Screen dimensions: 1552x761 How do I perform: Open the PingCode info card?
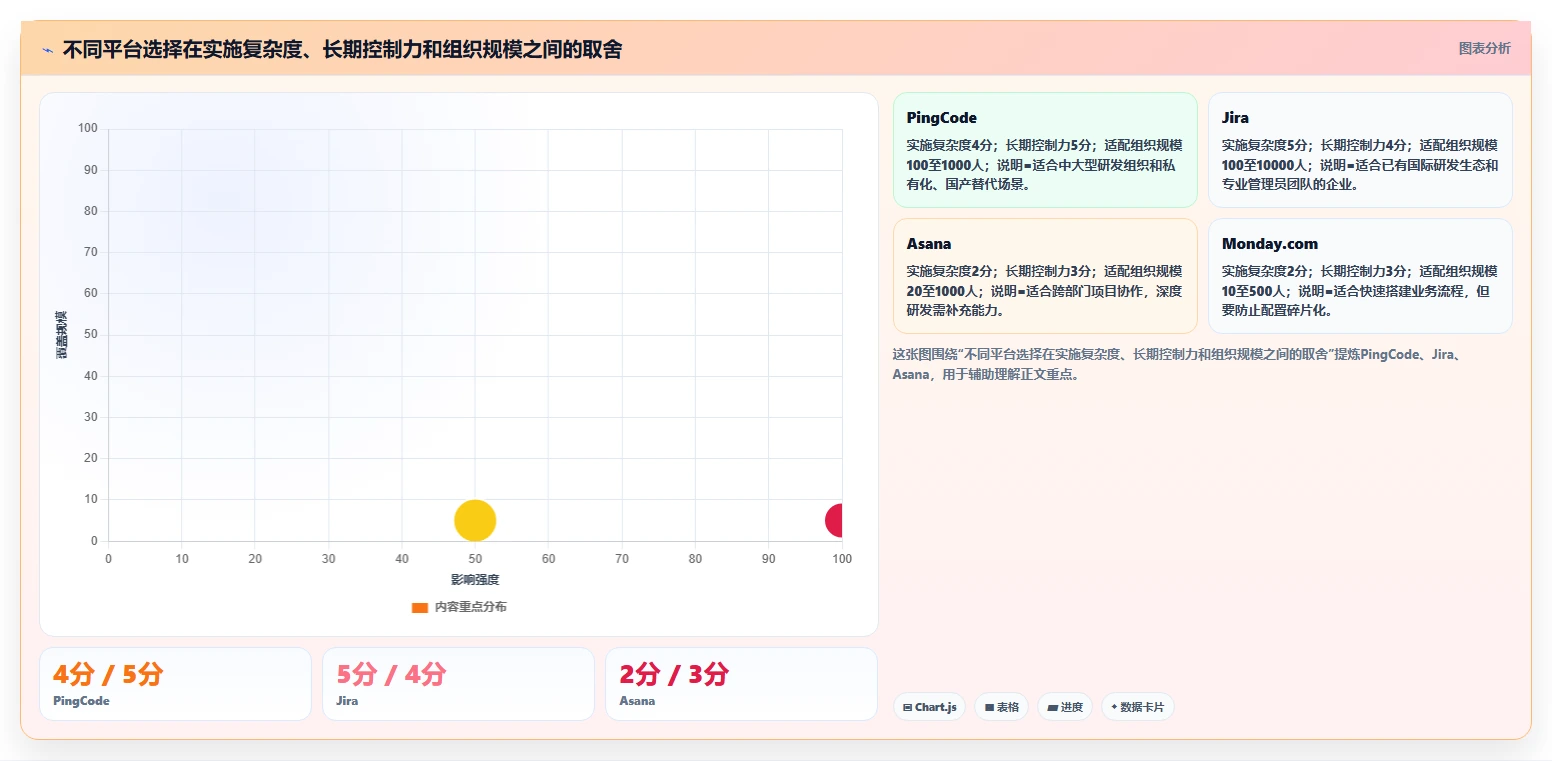pos(1044,150)
